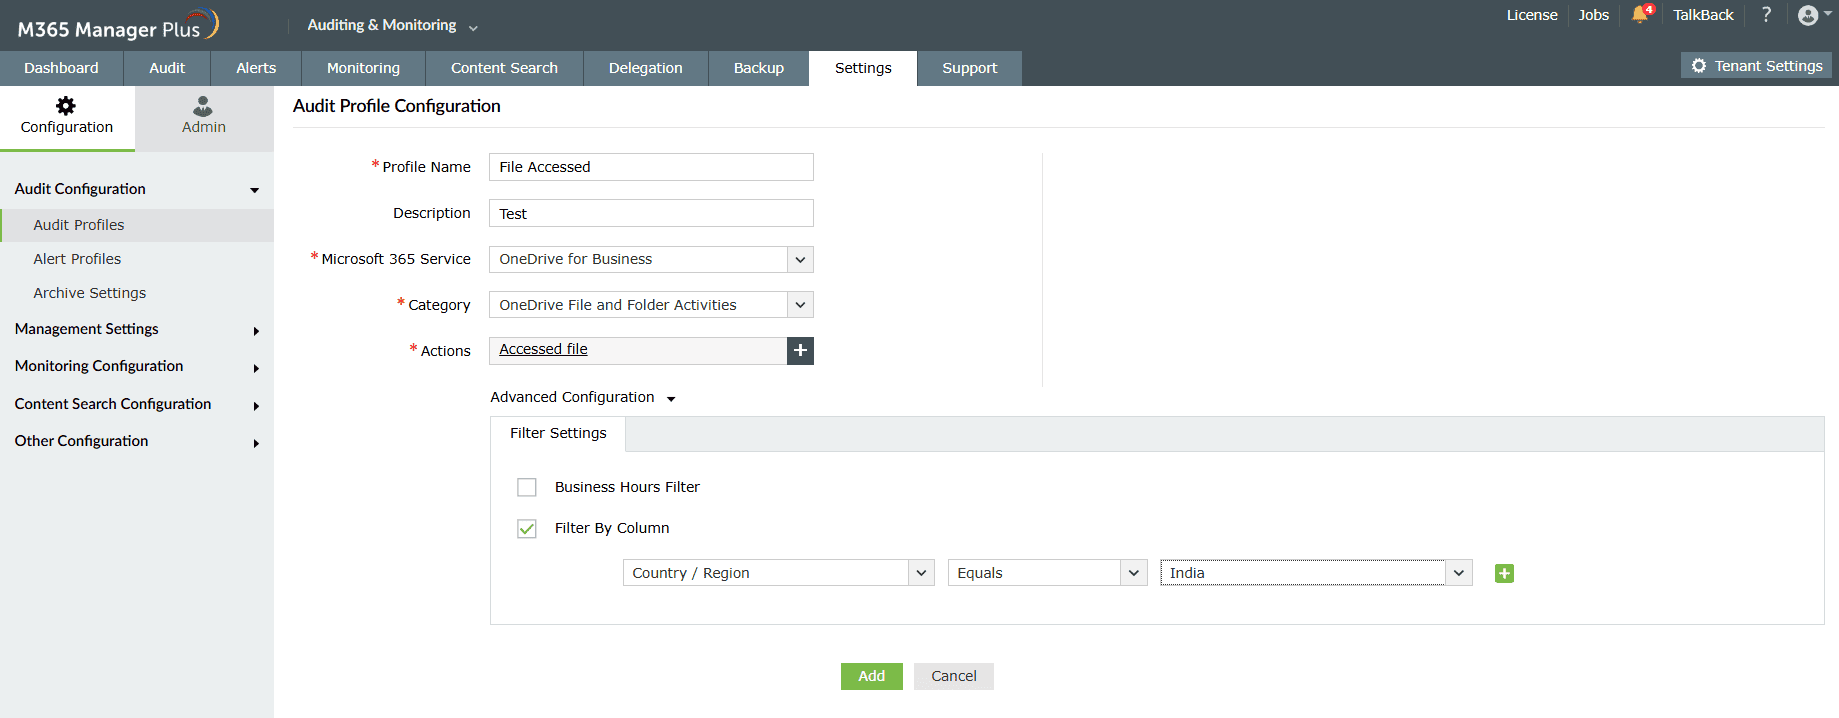Go to the Dashboard tab
Viewport: 1839px width, 718px height.
click(61, 68)
